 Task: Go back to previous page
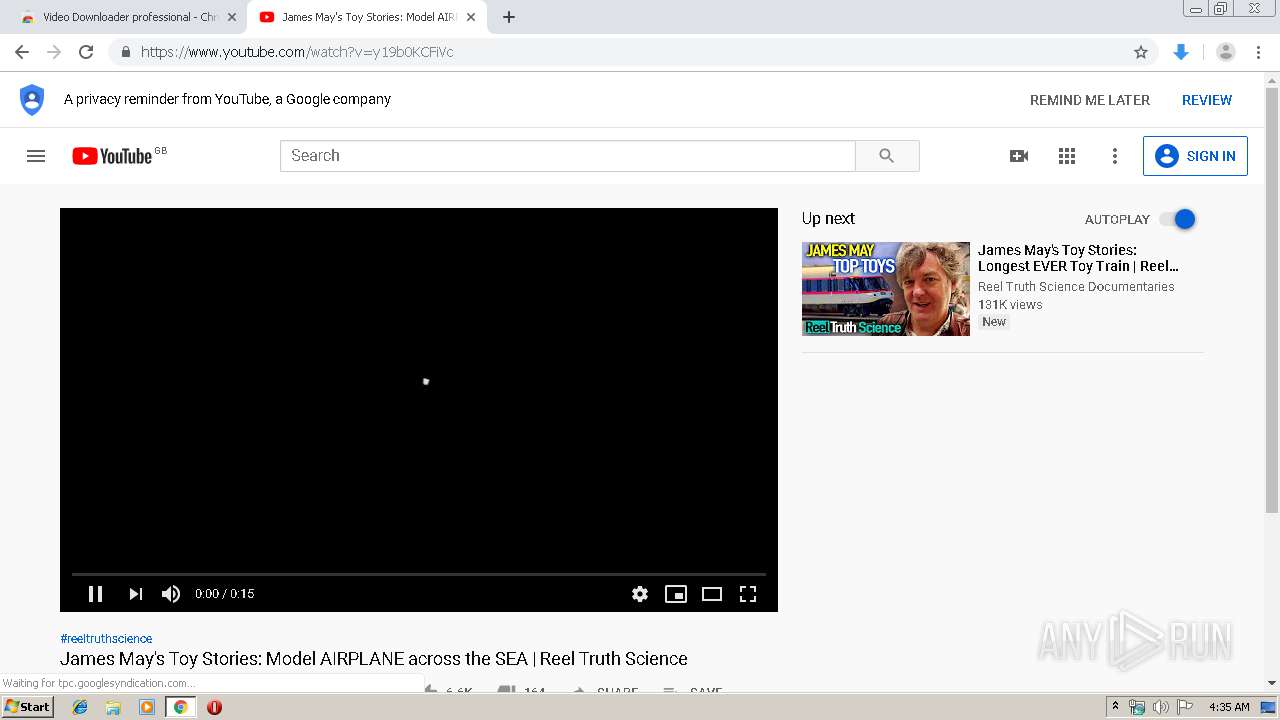[x=22, y=52]
